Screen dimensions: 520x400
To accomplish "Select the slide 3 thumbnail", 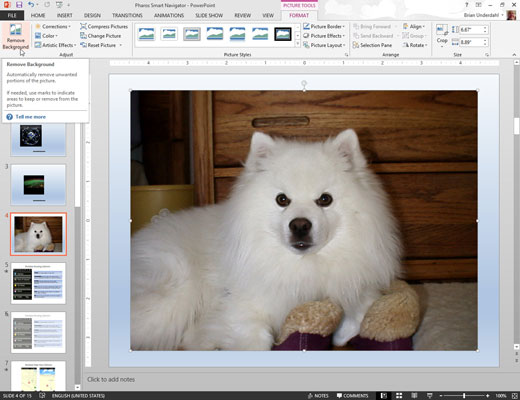I will pyautogui.click(x=38, y=184).
